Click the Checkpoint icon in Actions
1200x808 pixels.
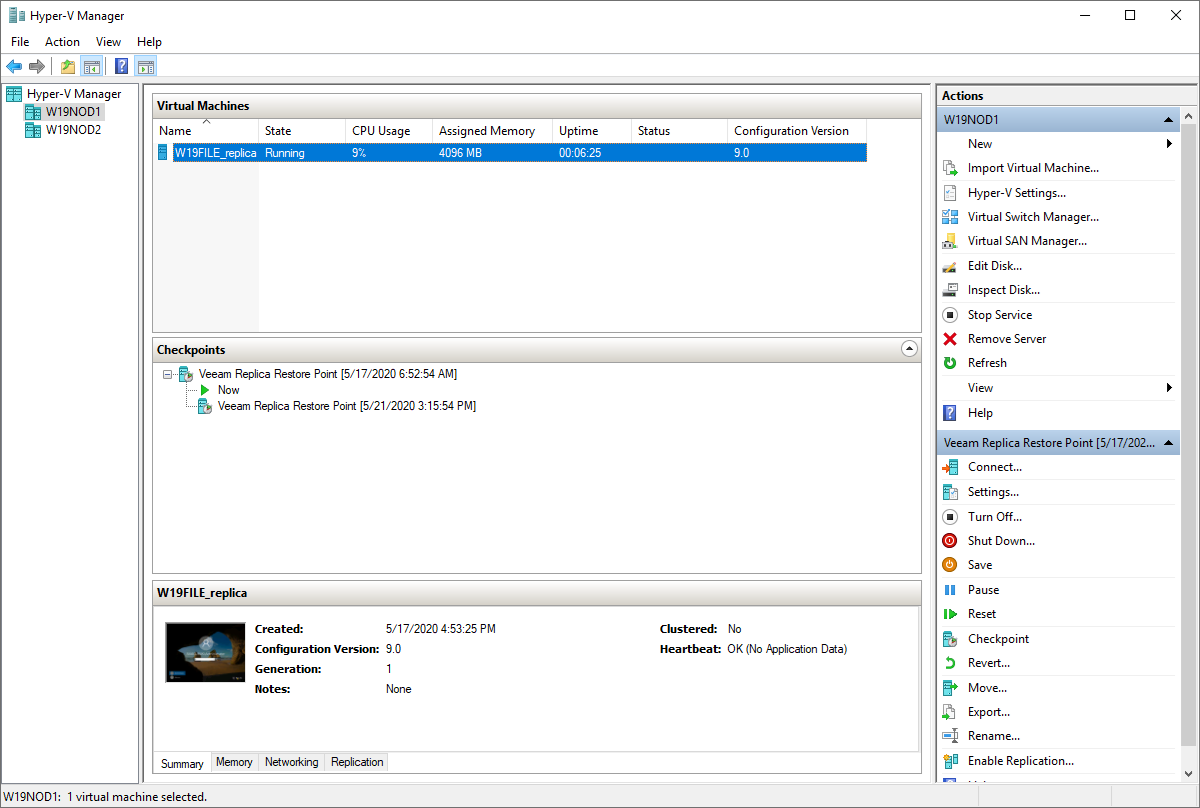click(x=950, y=639)
